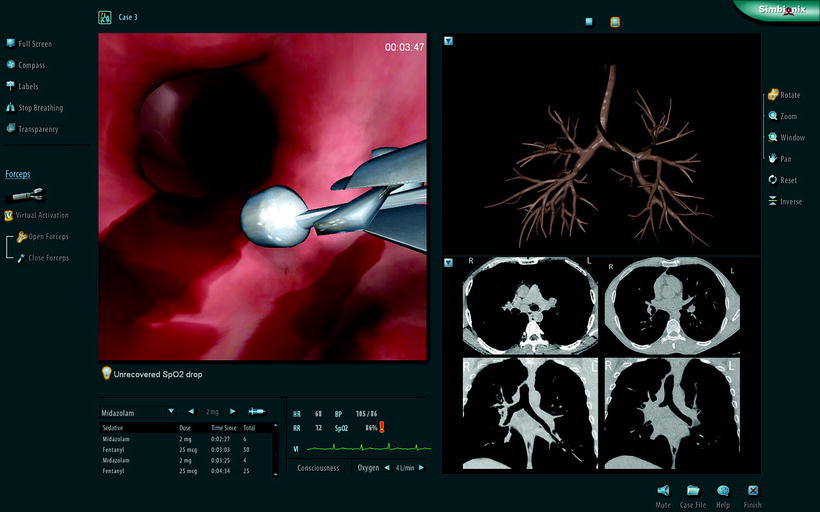Image resolution: width=820 pixels, height=512 pixels.
Task: Select the Rotate tool for 3D view
Action: (773, 95)
